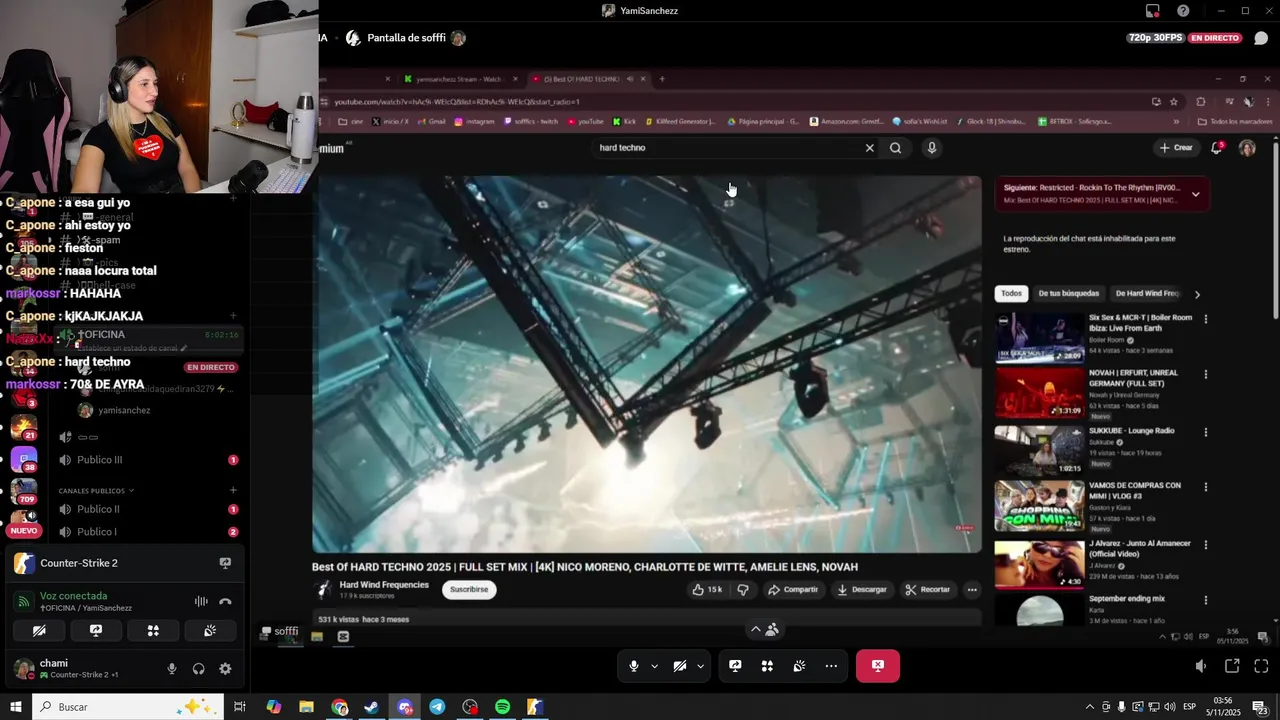This screenshot has width=1280, height=720.
Task: Open Discord user settings gear
Action: (225, 669)
